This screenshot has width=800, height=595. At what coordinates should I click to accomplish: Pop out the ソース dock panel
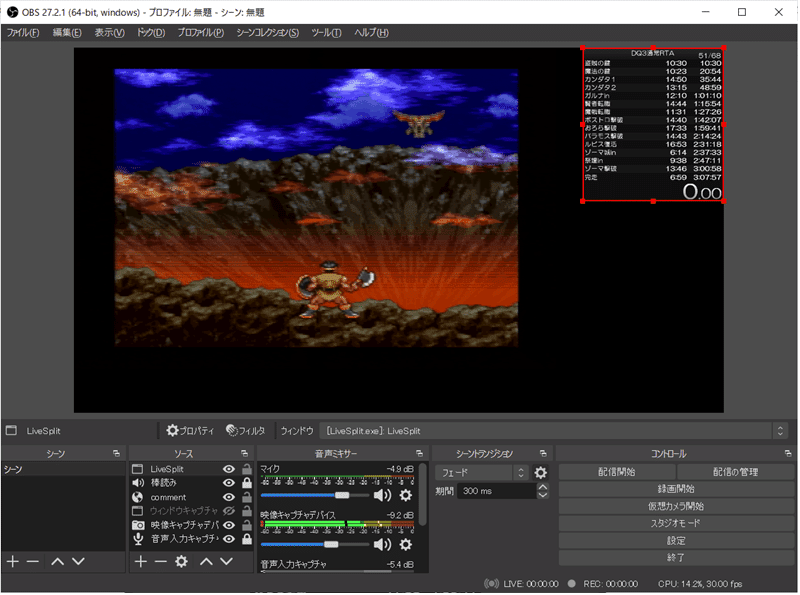pyautogui.click(x=244, y=454)
